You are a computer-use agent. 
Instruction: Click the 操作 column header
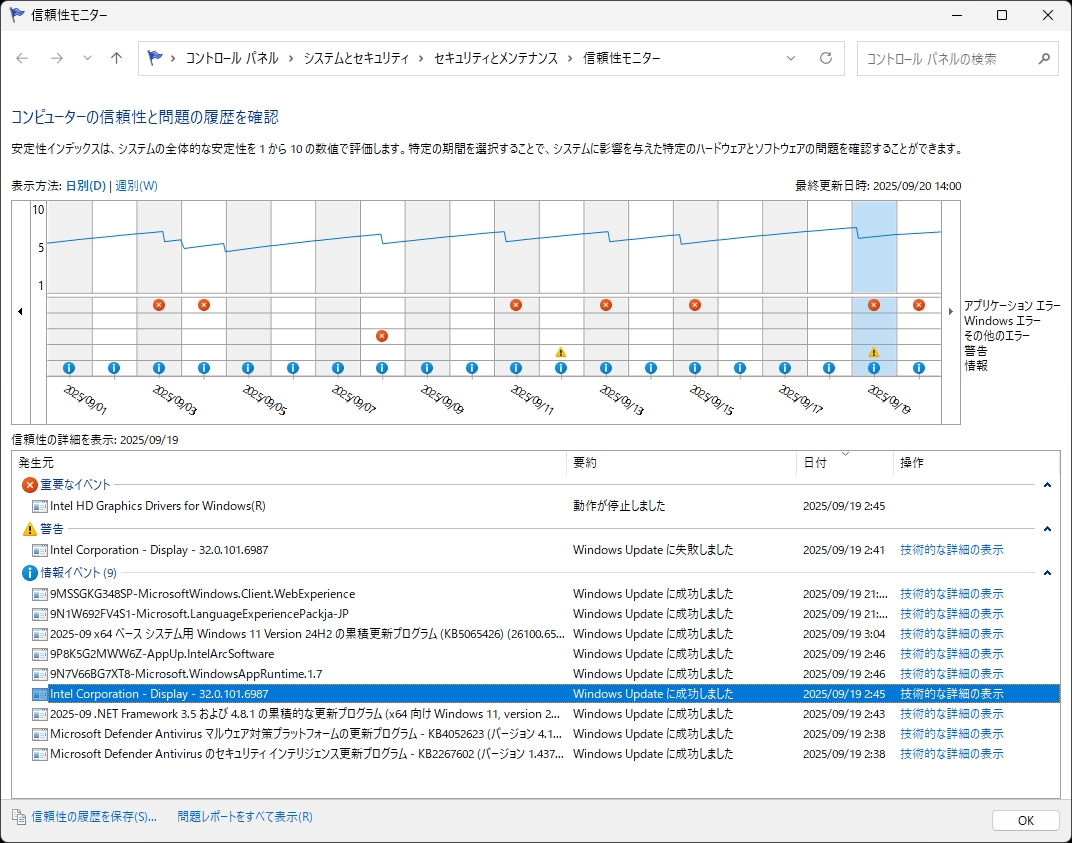tap(976, 463)
